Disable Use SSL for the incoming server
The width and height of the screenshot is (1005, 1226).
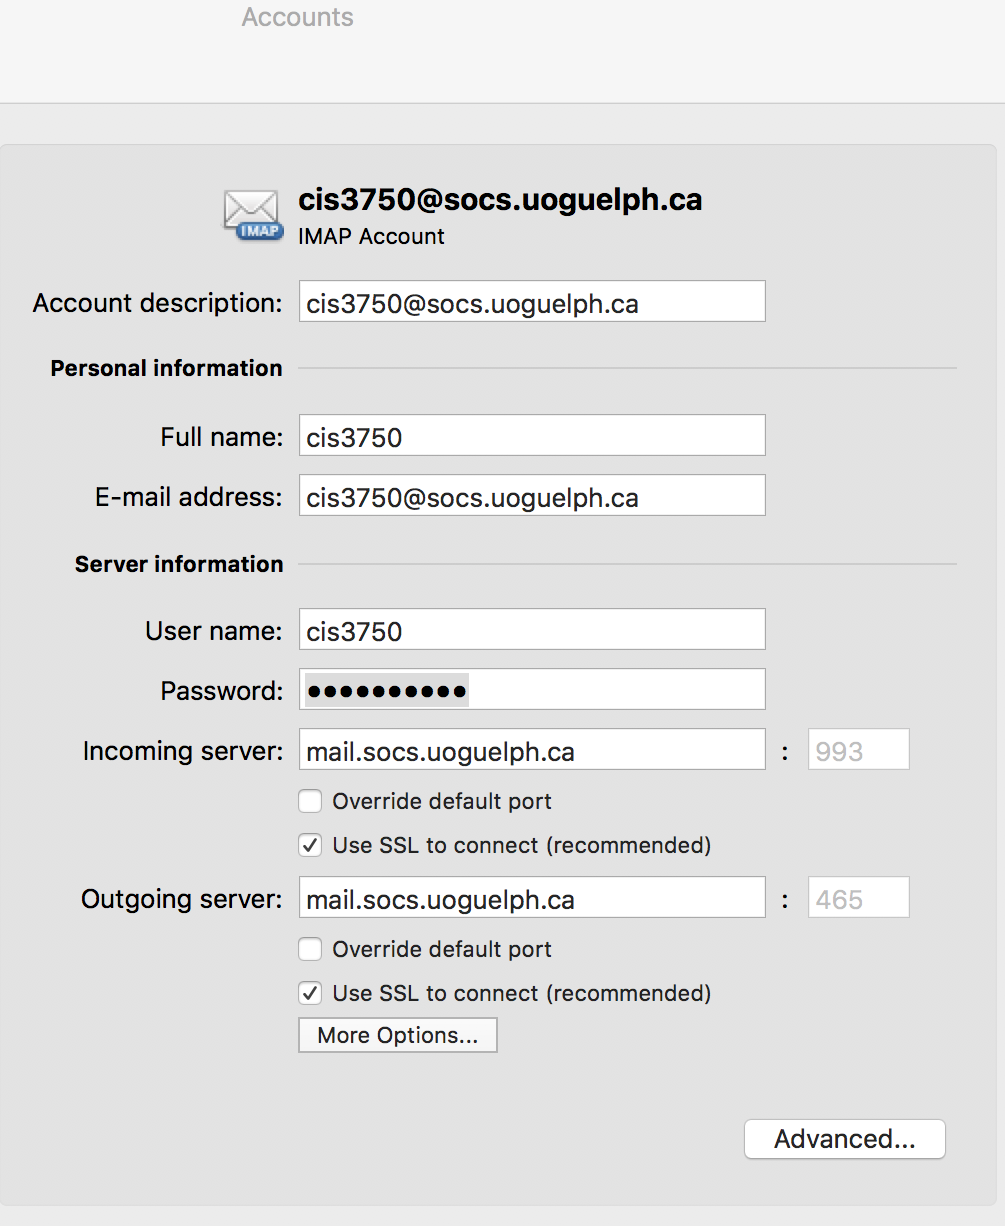coord(310,845)
